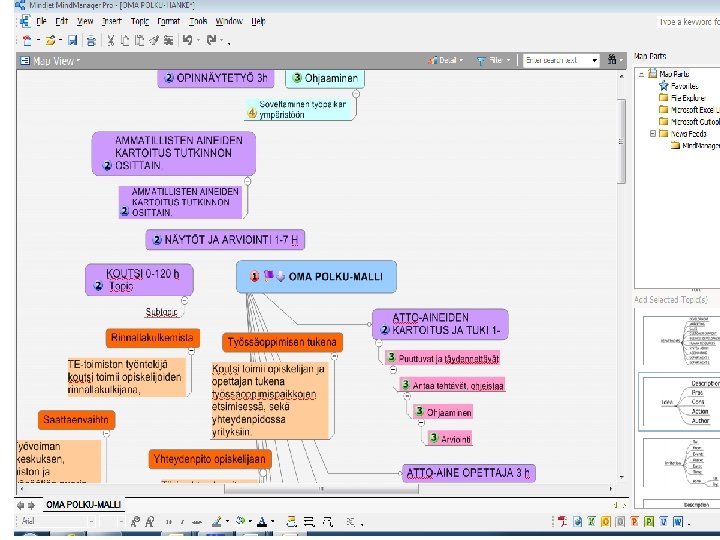Click priority 1 marker on central topic

pos(254,276)
